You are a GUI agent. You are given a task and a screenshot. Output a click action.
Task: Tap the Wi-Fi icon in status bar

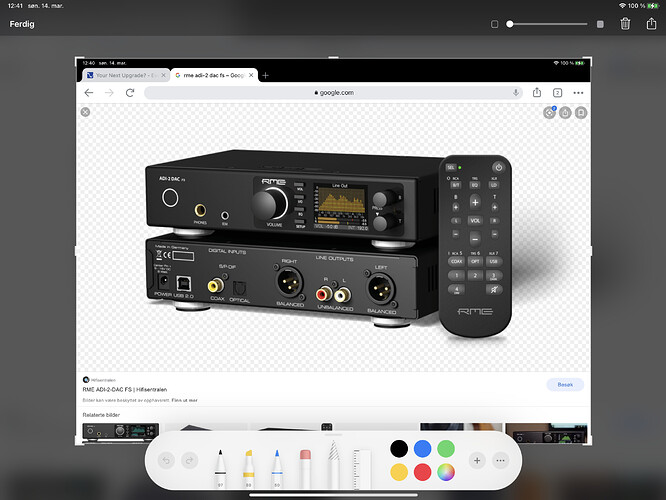pos(622,6)
